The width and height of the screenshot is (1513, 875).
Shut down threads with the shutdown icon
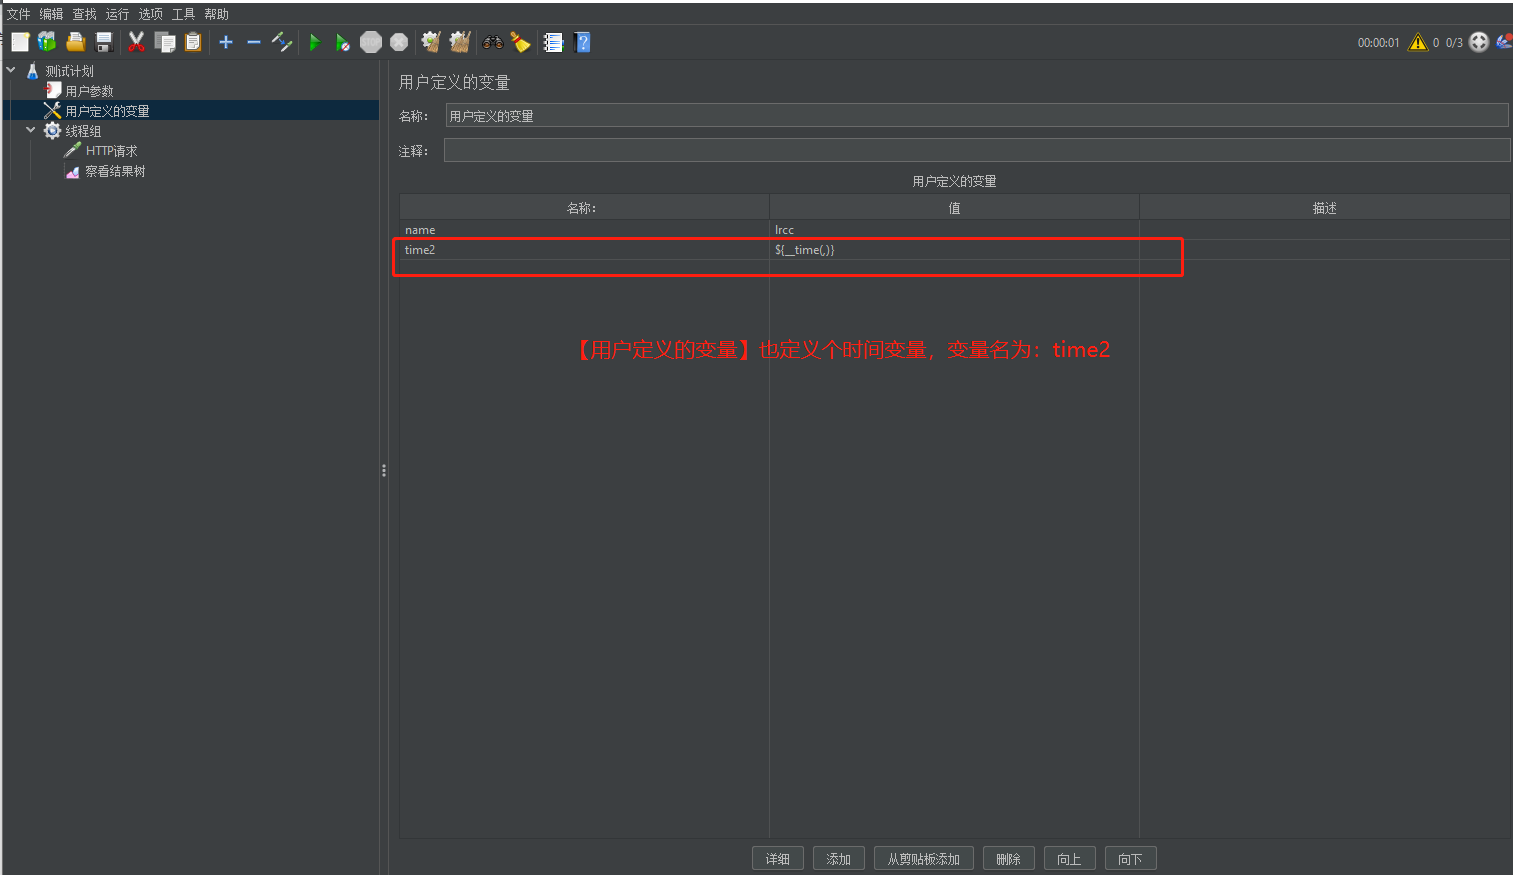(x=399, y=42)
